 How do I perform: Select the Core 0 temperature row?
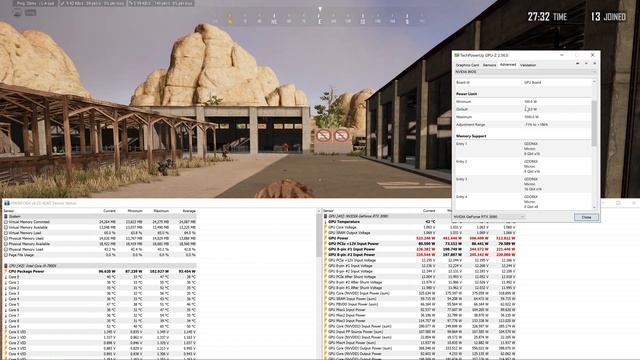pyautogui.click(x=100, y=277)
